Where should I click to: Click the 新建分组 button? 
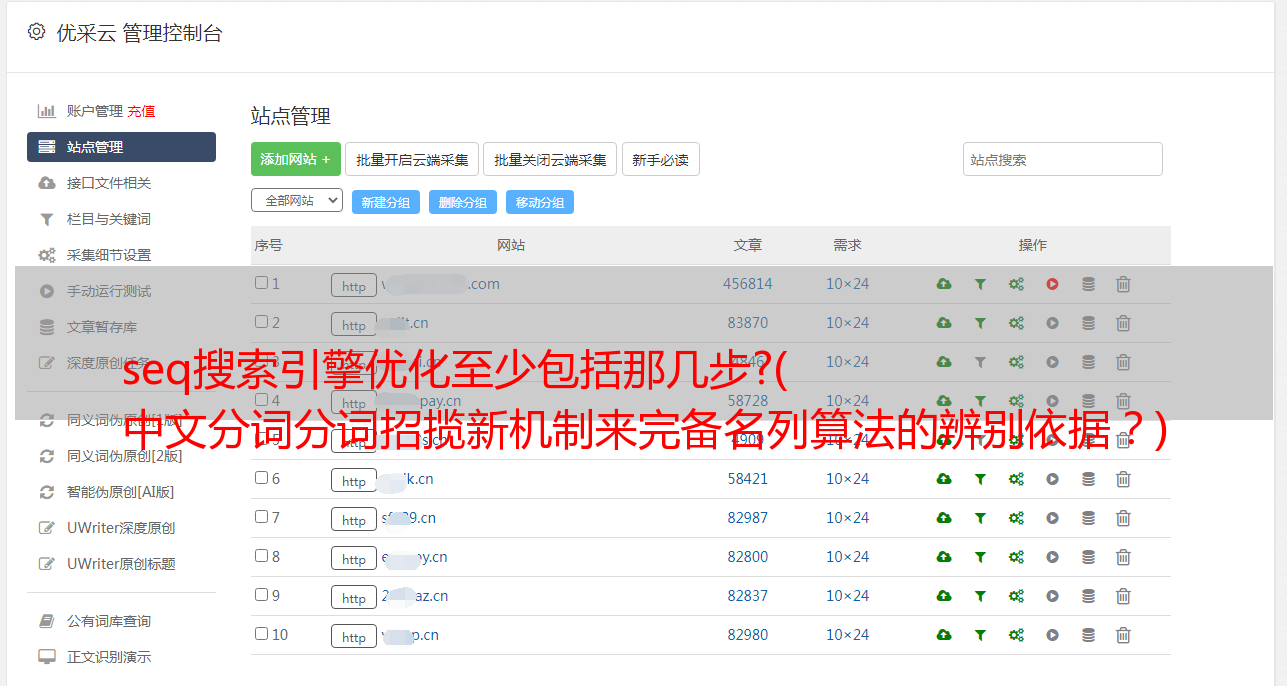click(386, 202)
